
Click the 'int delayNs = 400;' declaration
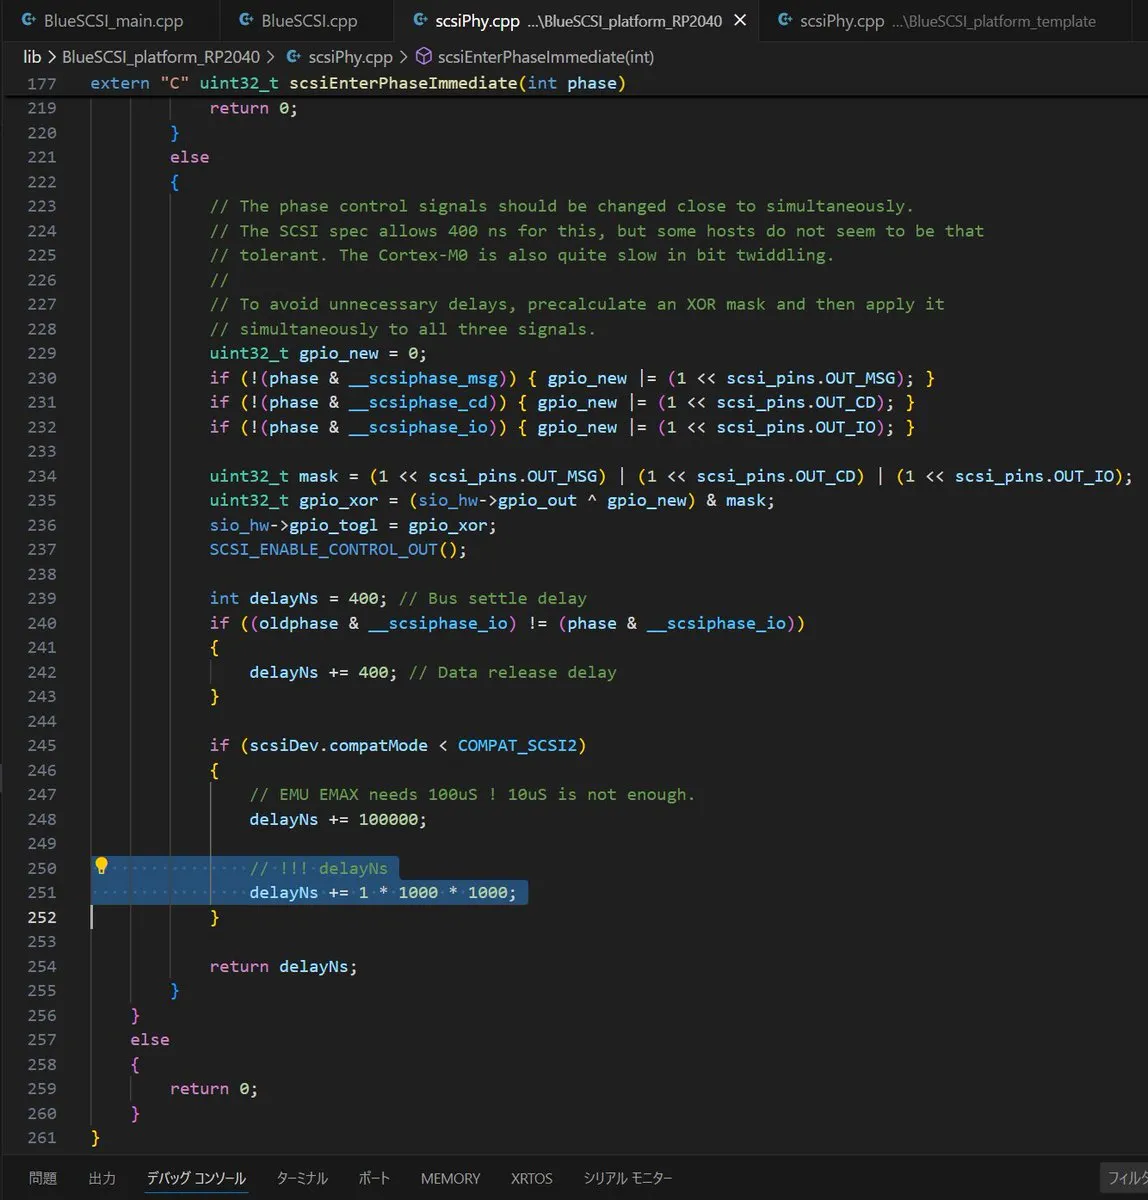click(298, 598)
